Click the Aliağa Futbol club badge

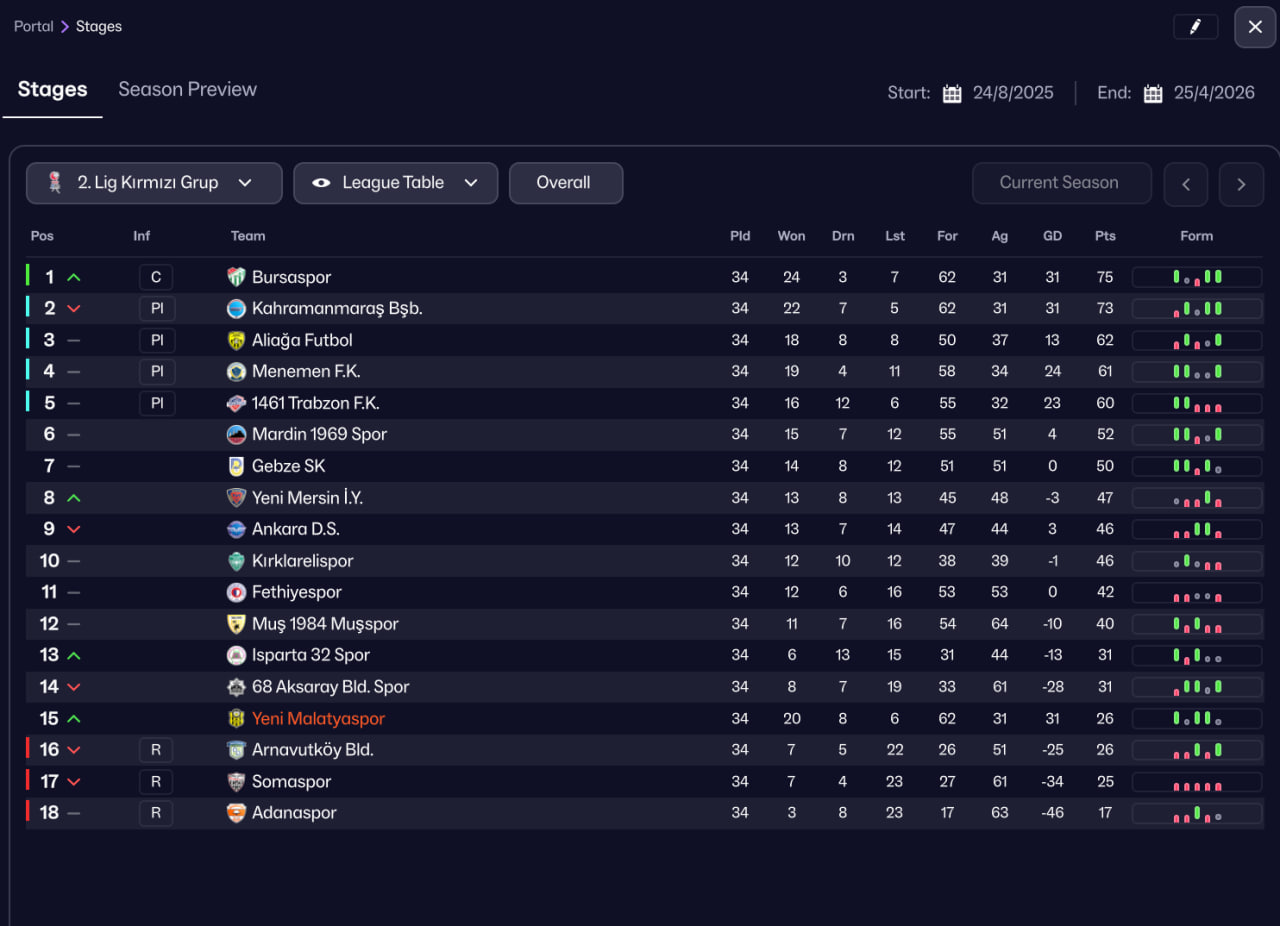[236, 340]
